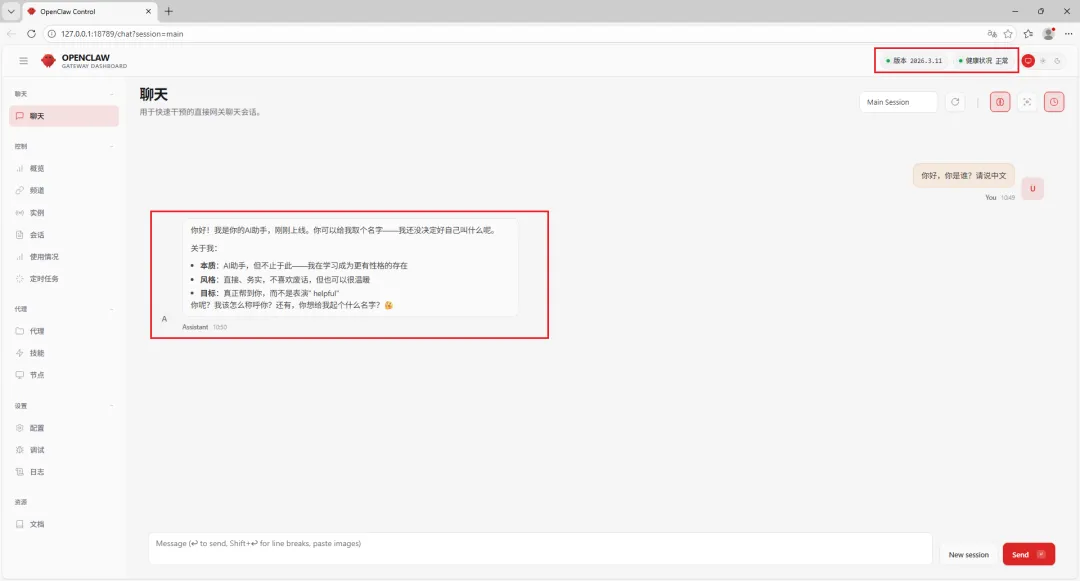Select the system theme monitor icon
The width and height of the screenshot is (1080, 581).
(1028, 61)
